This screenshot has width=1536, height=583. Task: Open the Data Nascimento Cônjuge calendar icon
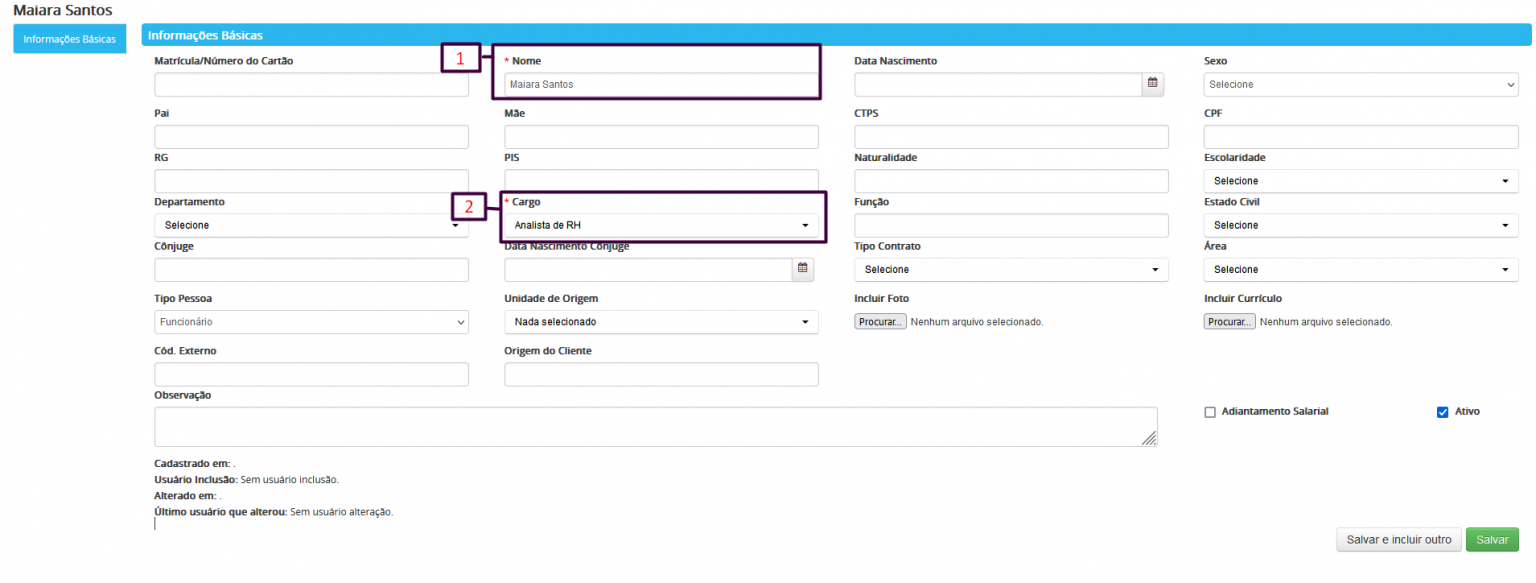802,269
